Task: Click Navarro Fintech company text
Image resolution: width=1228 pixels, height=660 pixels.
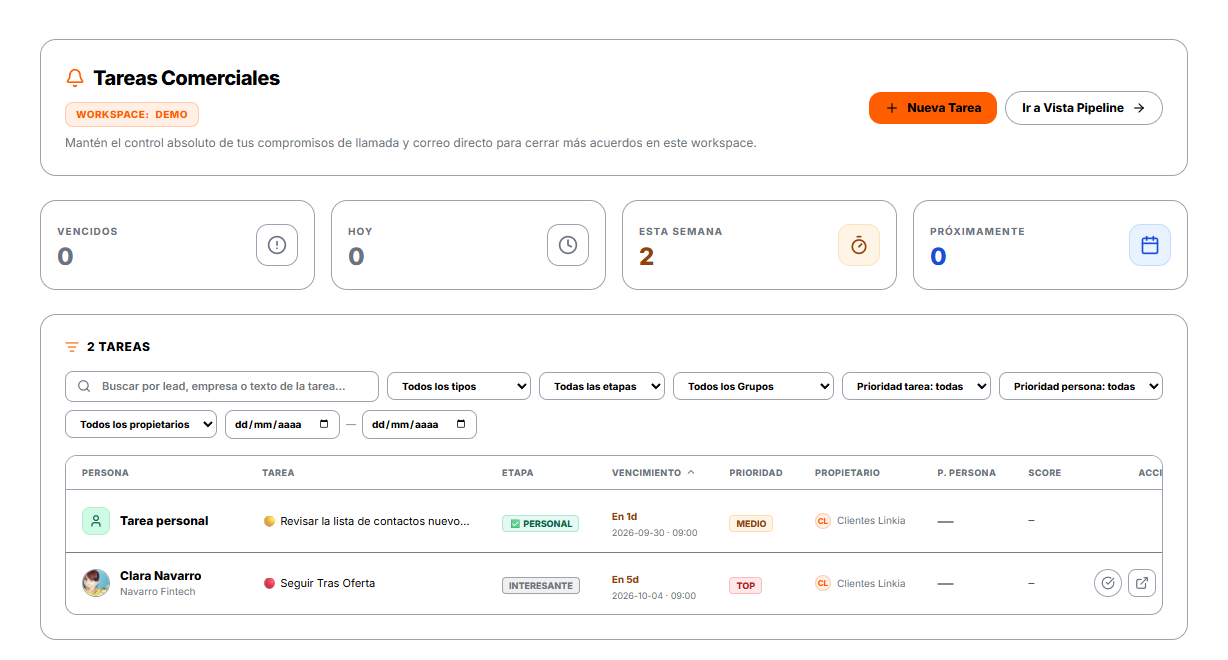Action: click(x=158, y=592)
